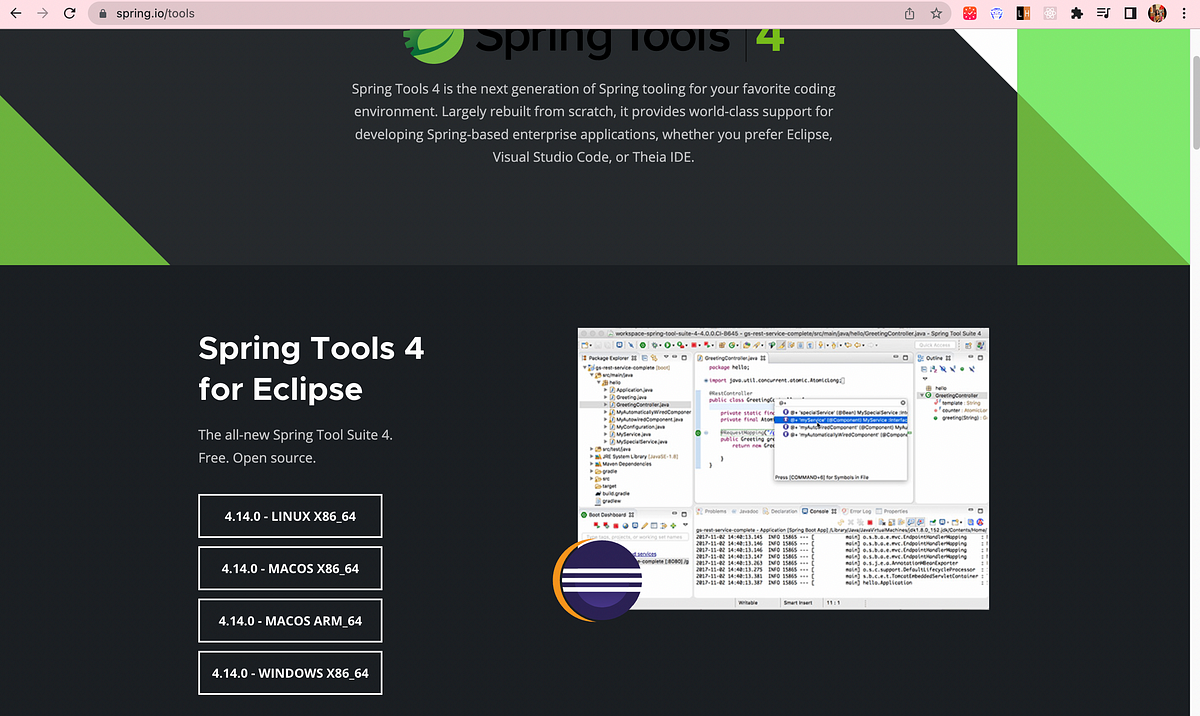
Task: Open the LH Lighthouse extension
Action: [1023, 14]
